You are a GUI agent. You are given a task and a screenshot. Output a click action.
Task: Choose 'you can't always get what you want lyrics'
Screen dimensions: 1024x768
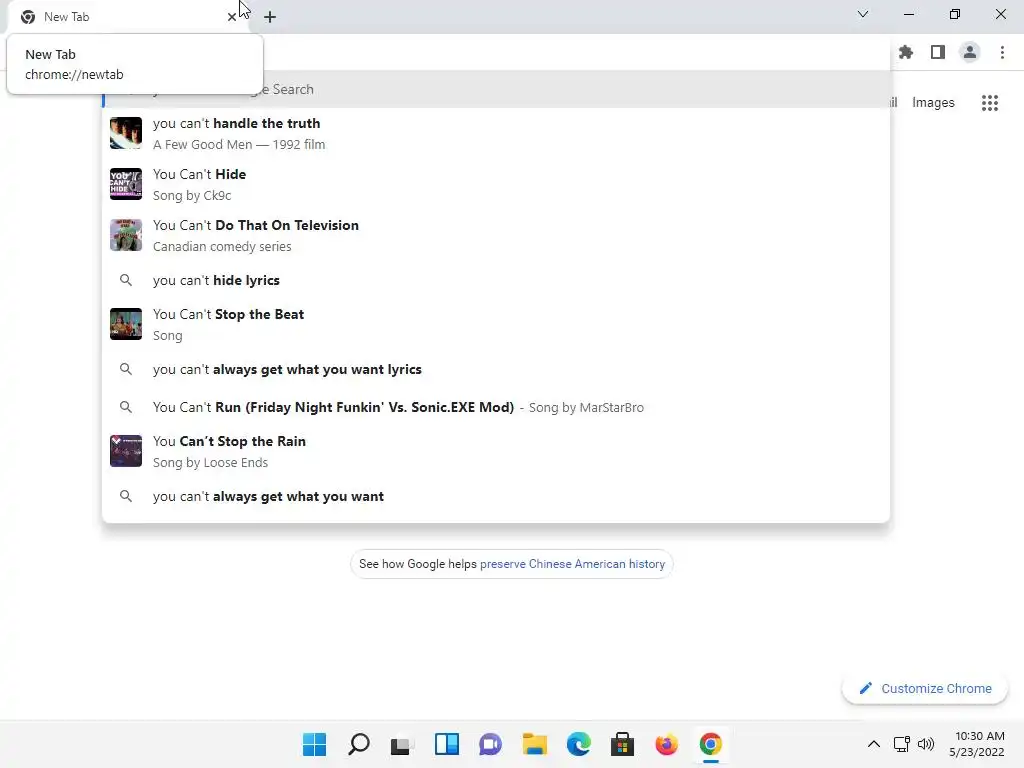(x=496, y=369)
